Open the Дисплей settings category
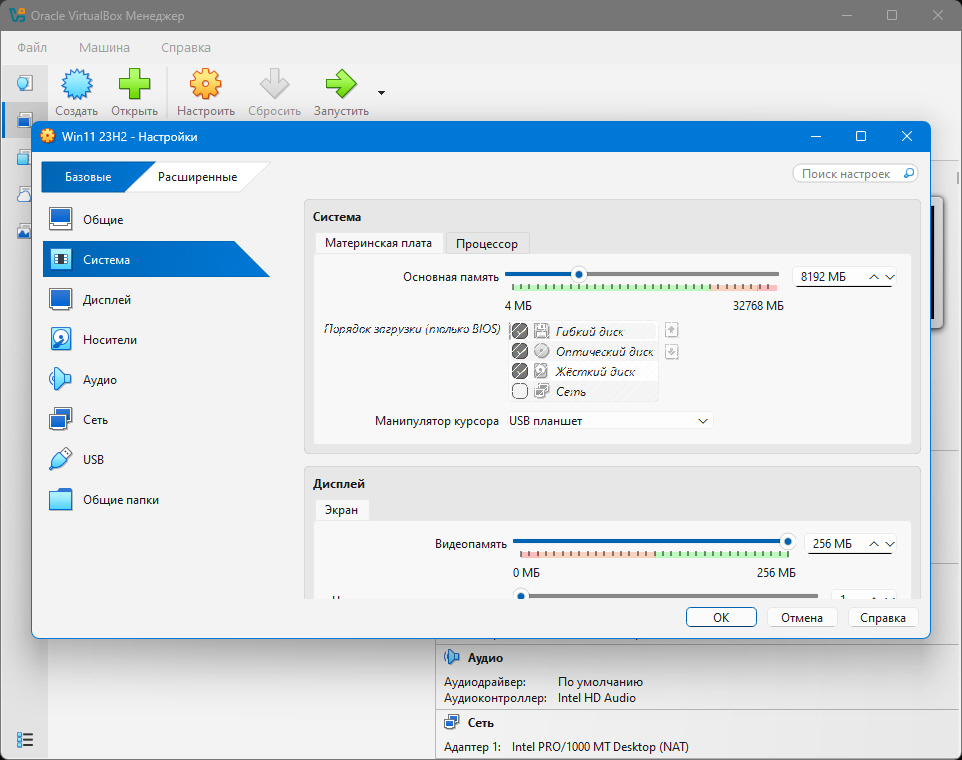The image size is (962, 760). click(106, 300)
